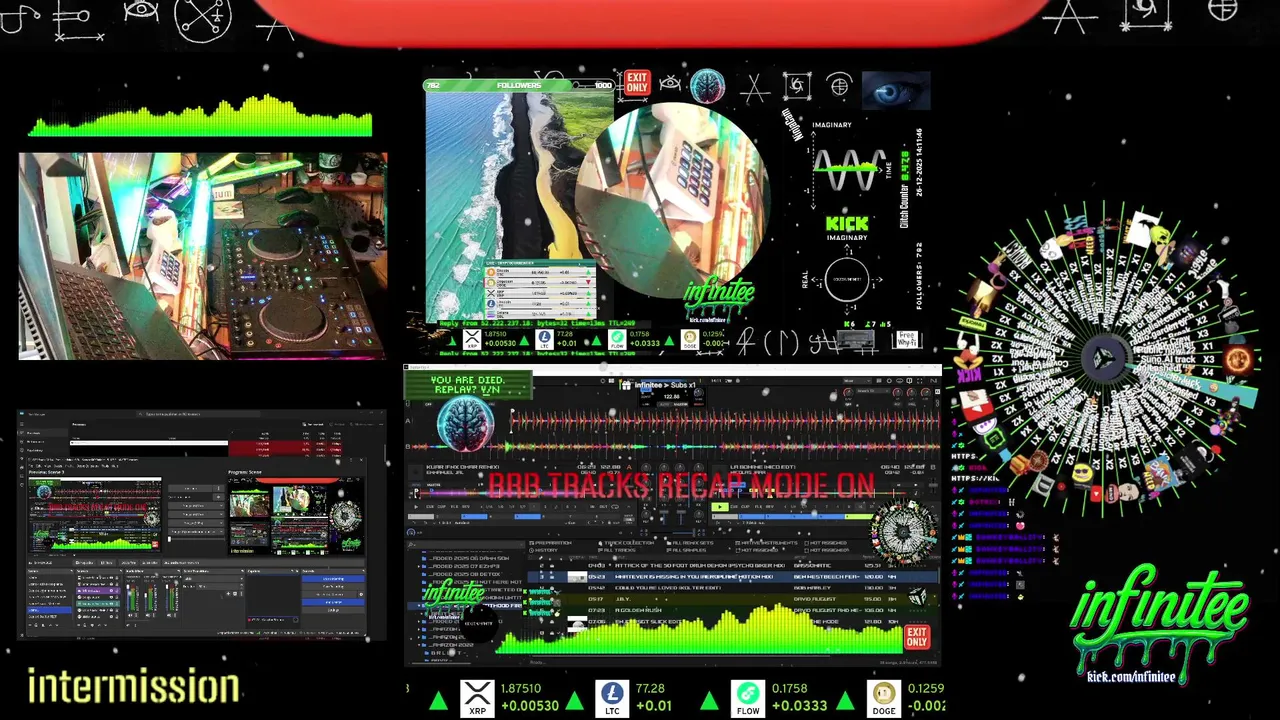The image size is (1280, 720).
Task: Click the center hub of the spinning wheel
Action: coord(1103,358)
